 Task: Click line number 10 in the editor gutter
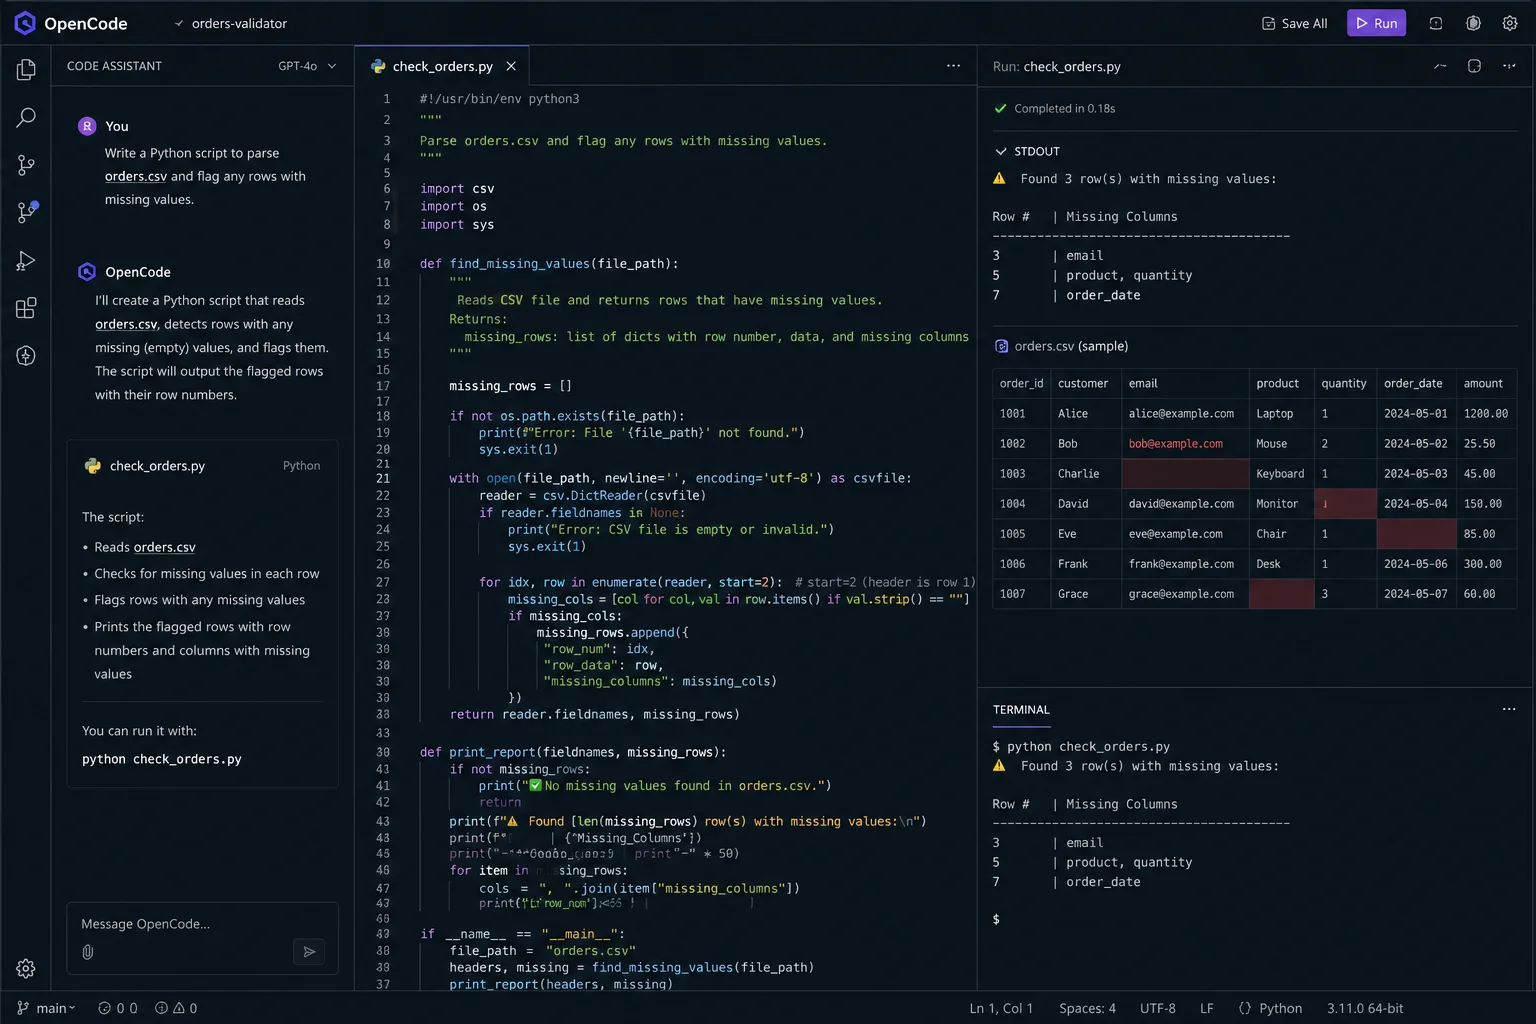tap(383, 264)
